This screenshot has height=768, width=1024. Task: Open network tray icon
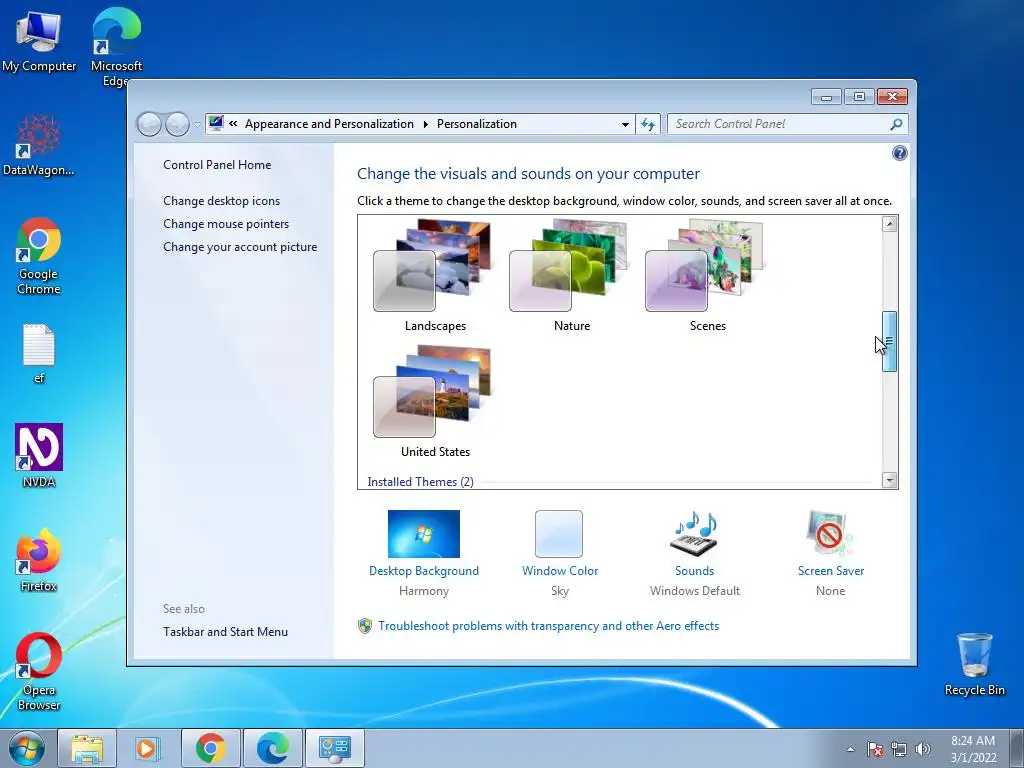click(x=899, y=749)
